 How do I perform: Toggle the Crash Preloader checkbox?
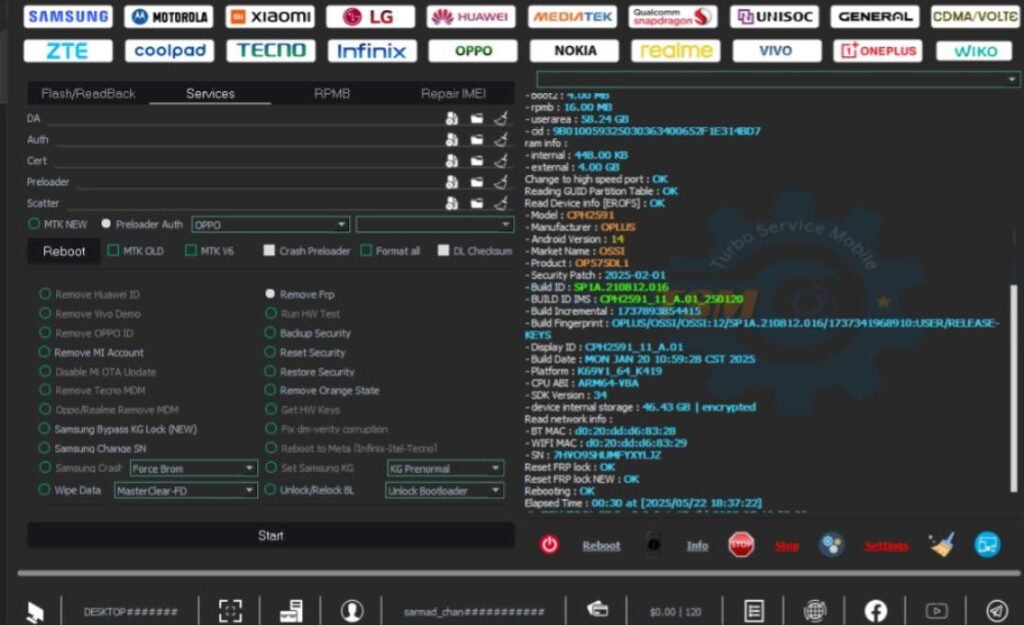pyautogui.click(x=269, y=251)
